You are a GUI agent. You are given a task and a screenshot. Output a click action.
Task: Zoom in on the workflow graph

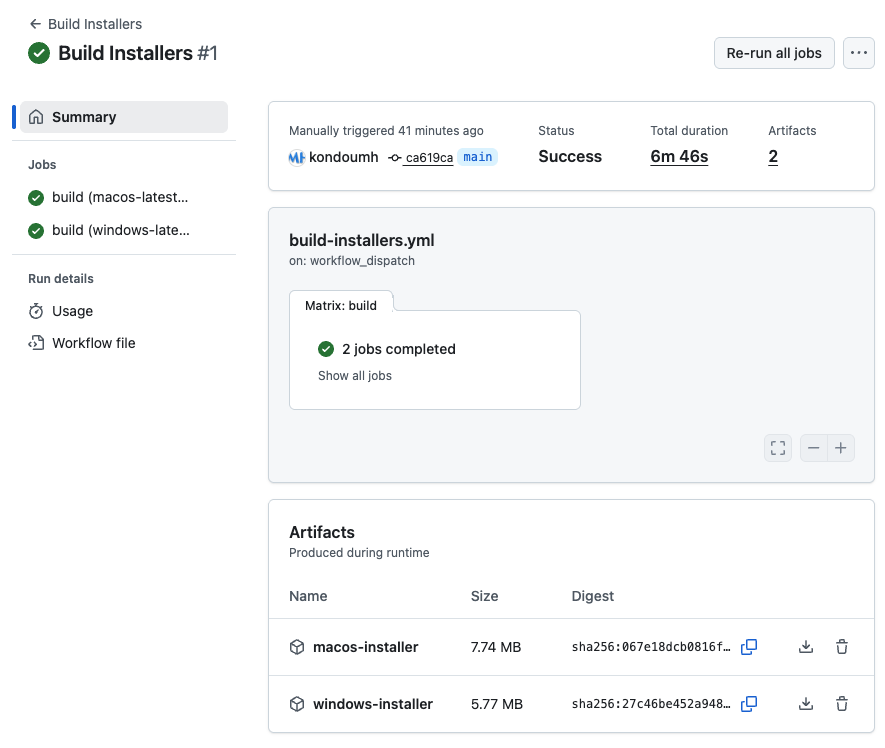(x=841, y=448)
